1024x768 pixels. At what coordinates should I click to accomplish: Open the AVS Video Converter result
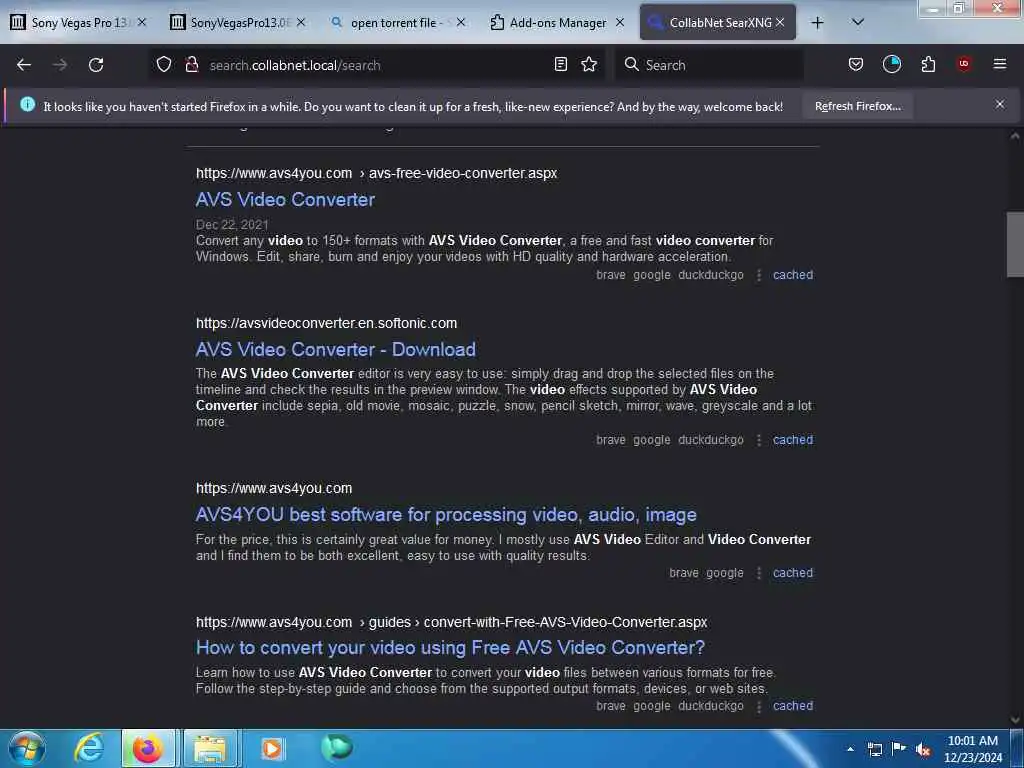pyautogui.click(x=285, y=200)
